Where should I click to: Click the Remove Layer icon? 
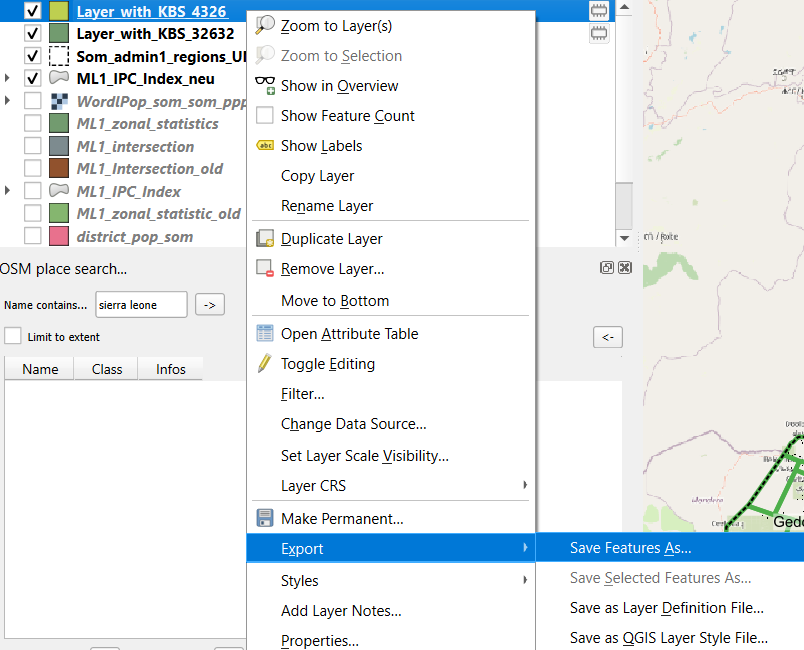pyautogui.click(x=265, y=269)
